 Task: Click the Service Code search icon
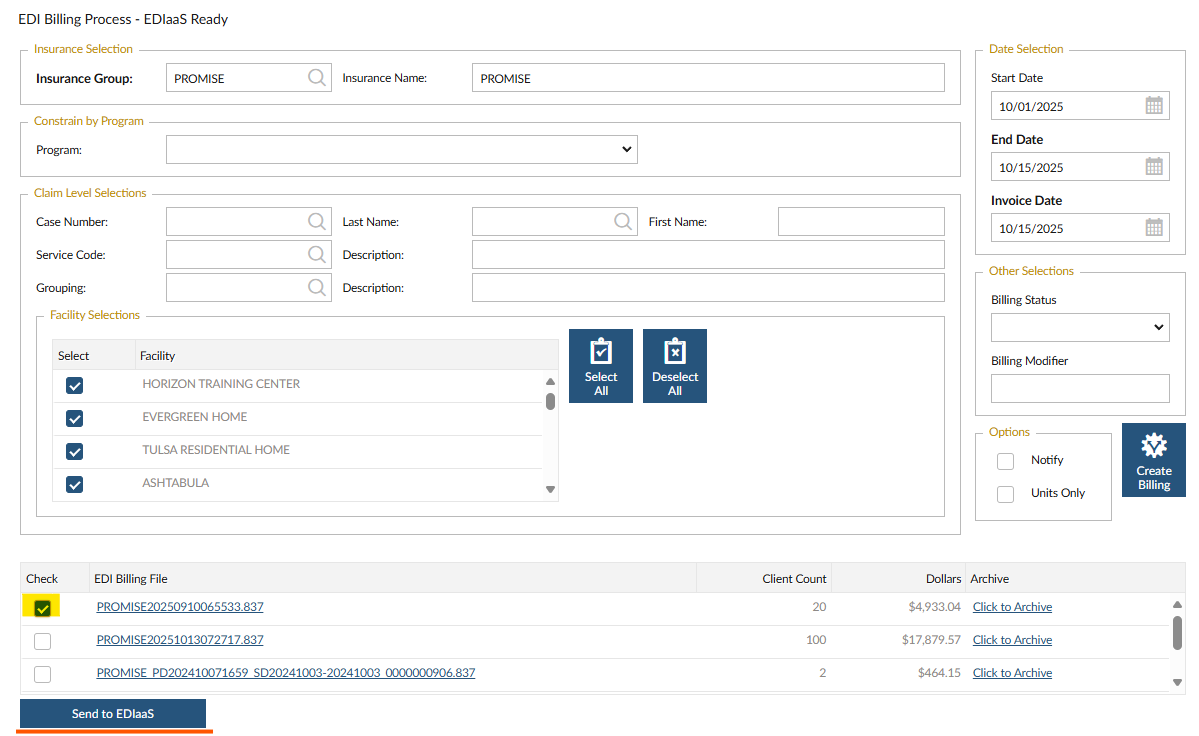pyautogui.click(x=316, y=255)
